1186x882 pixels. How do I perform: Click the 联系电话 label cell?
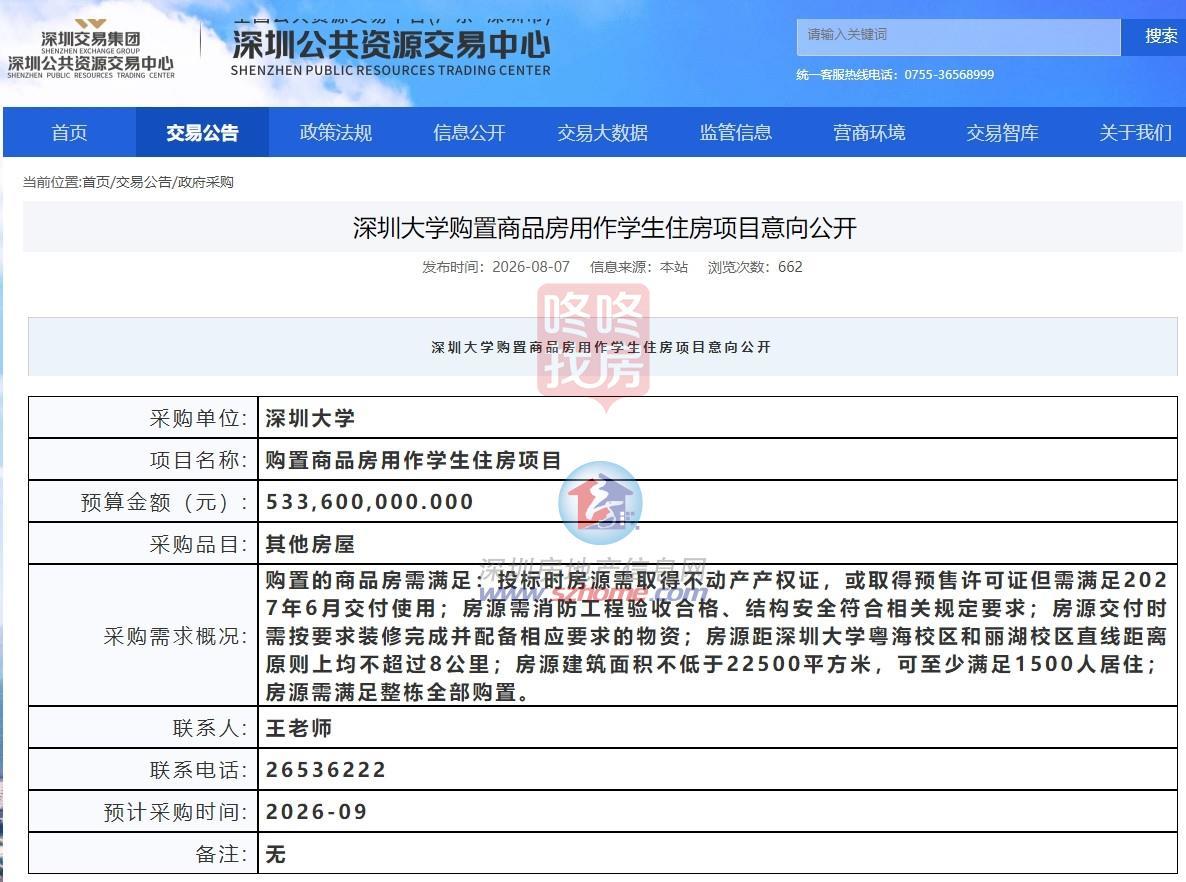tap(143, 769)
